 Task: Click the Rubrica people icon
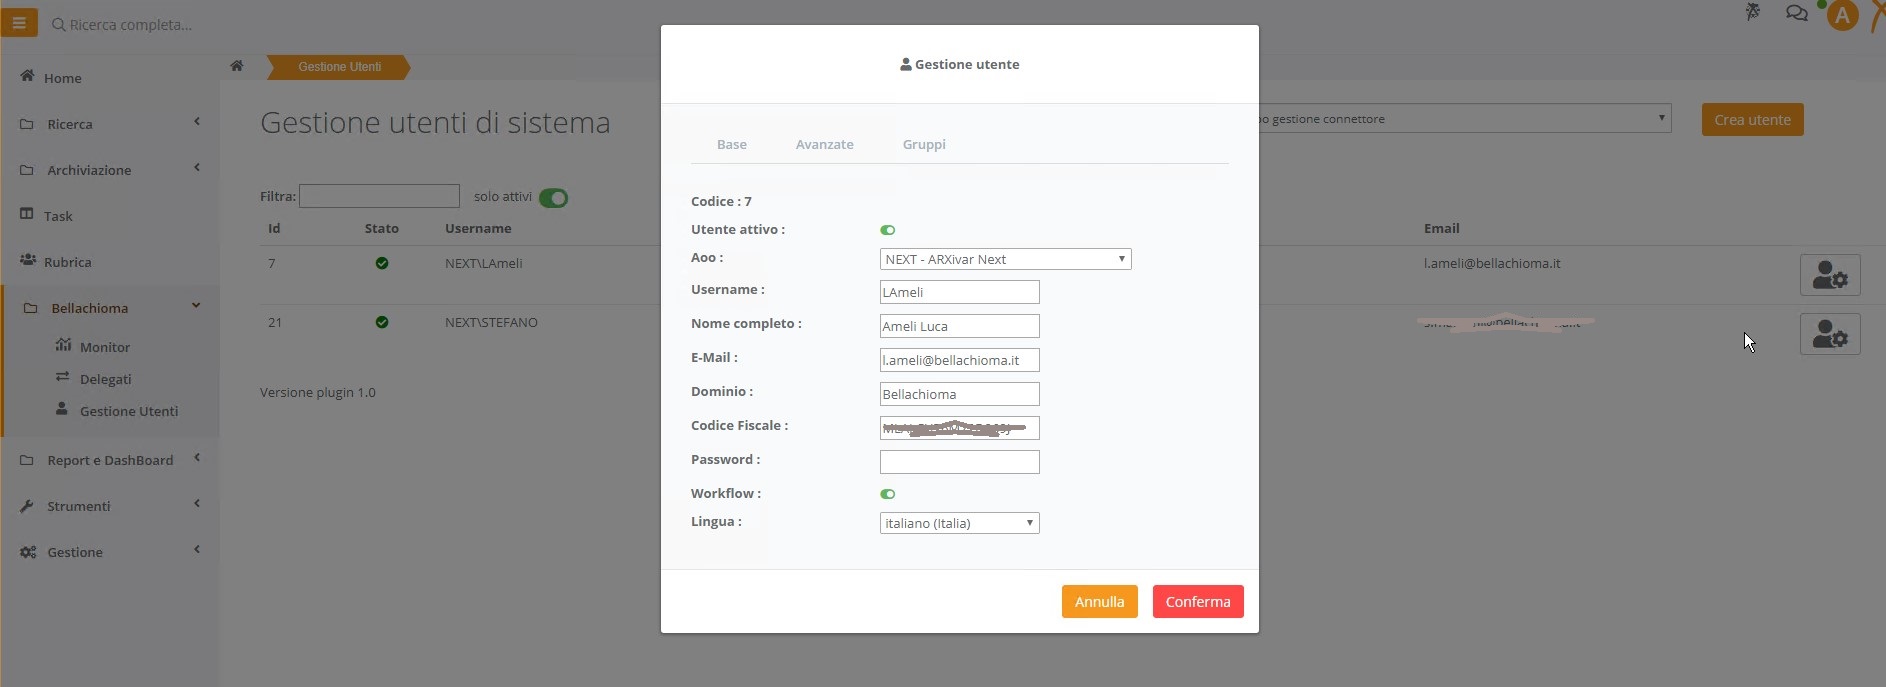(27, 260)
